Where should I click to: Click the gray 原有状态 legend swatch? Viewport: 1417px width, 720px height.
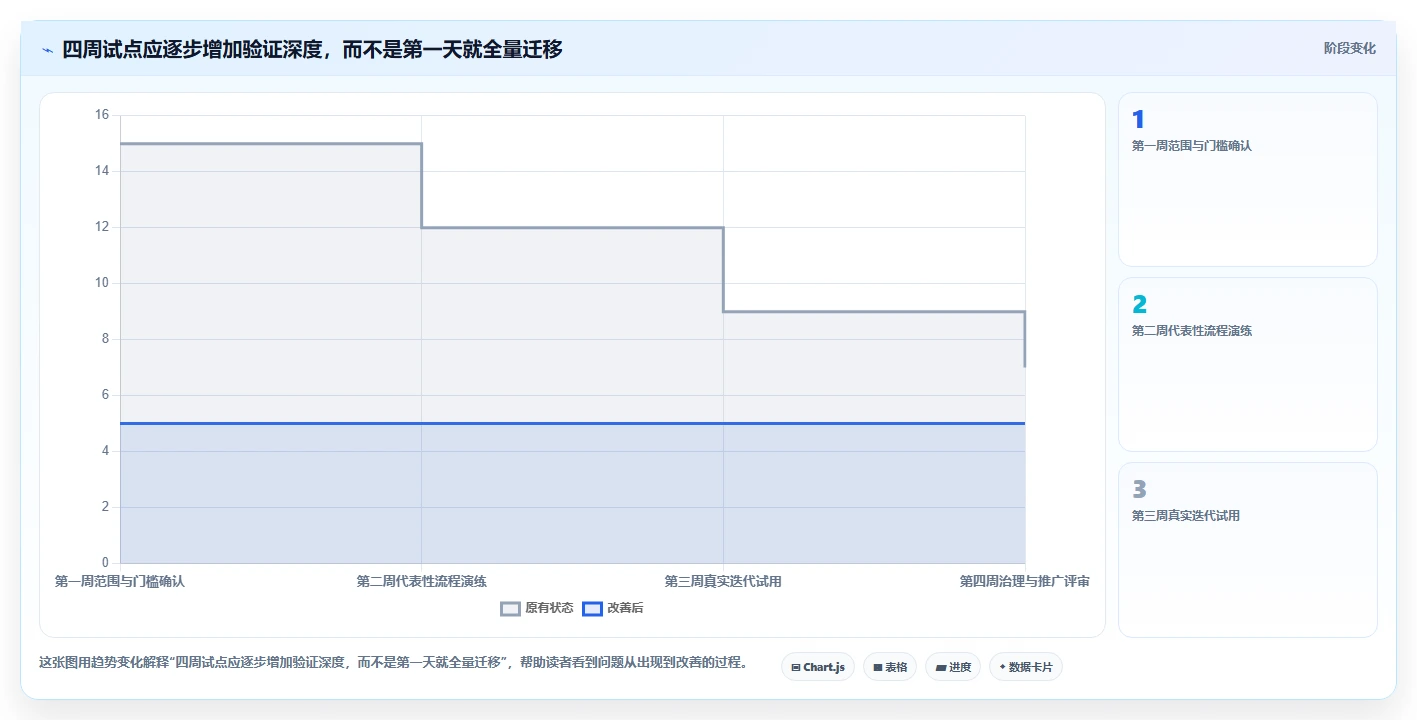510,608
